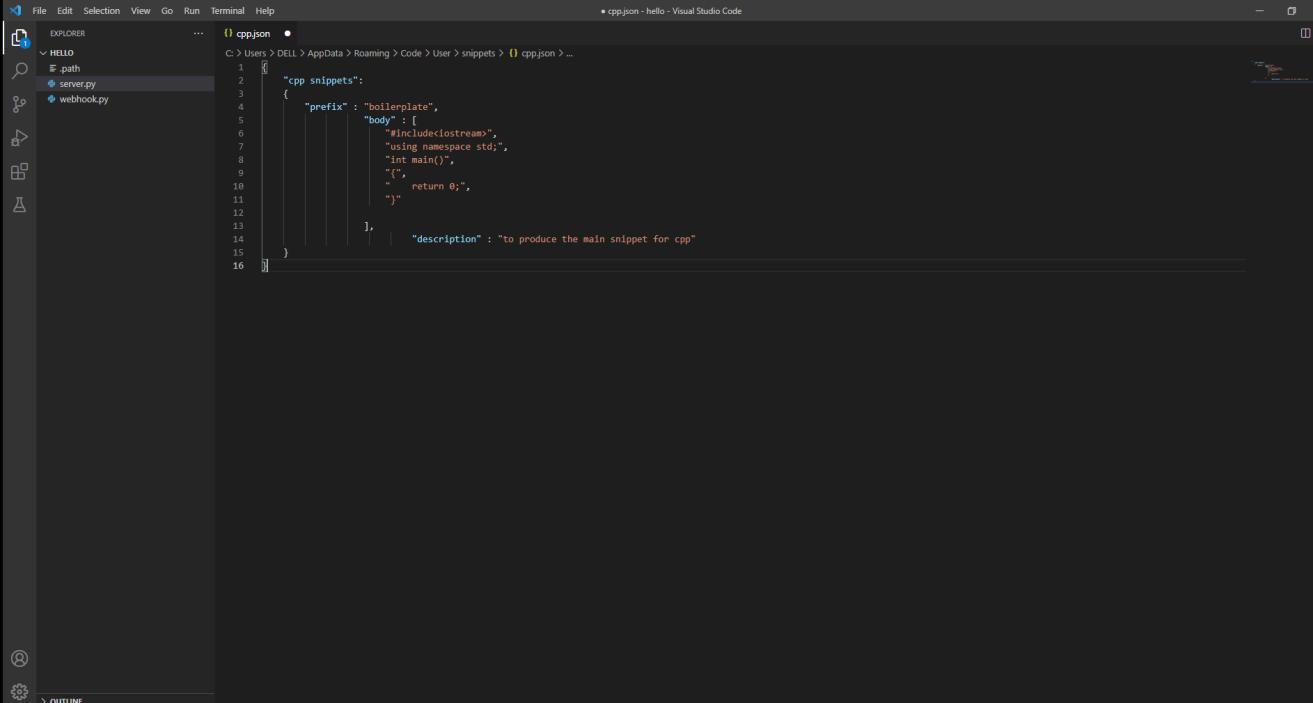Open the snippets breadcrumb dropdown
This screenshot has height=703, width=1313.
pyautogui.click(x=478, y=53)
